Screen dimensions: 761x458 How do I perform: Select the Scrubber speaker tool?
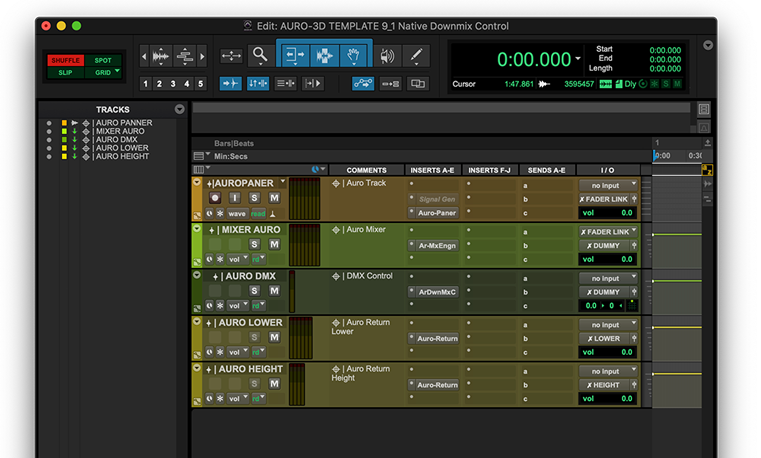[x=388, y=56]
